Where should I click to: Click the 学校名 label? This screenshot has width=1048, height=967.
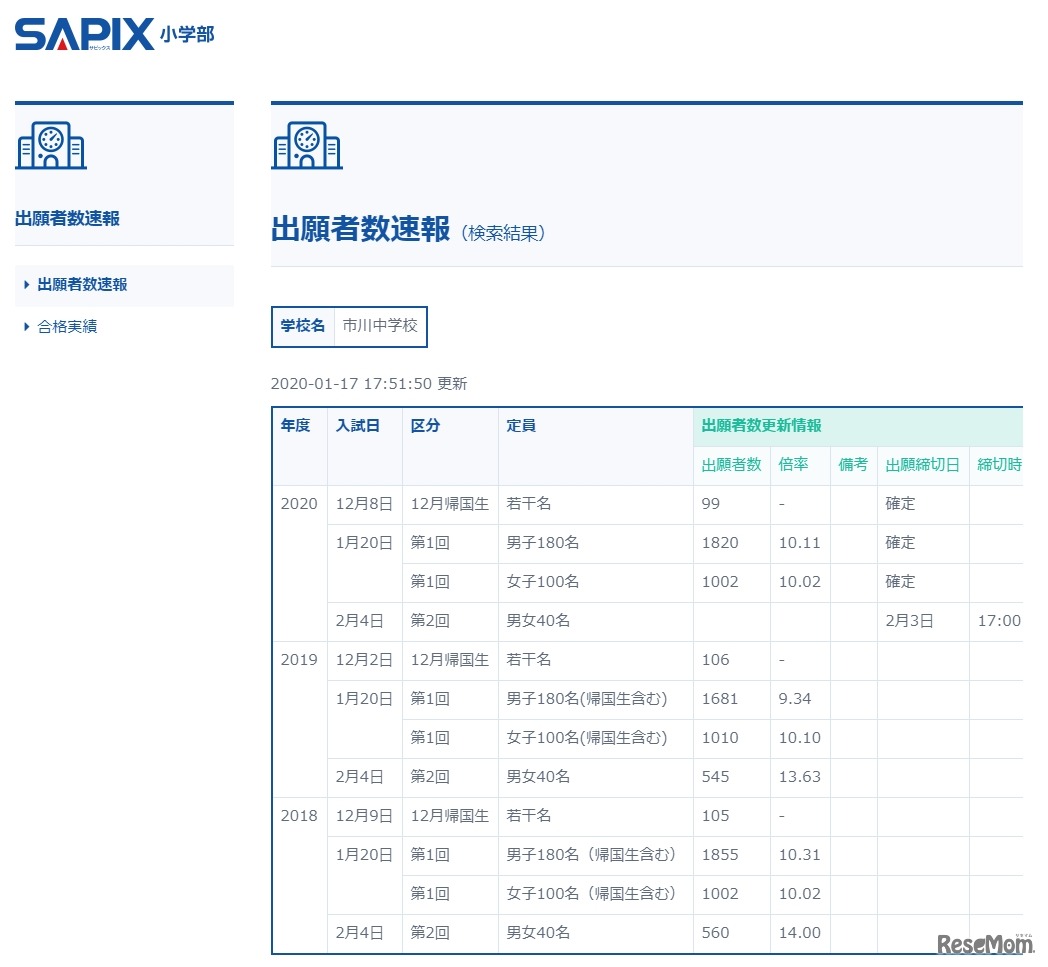click(x=302, y=327)
